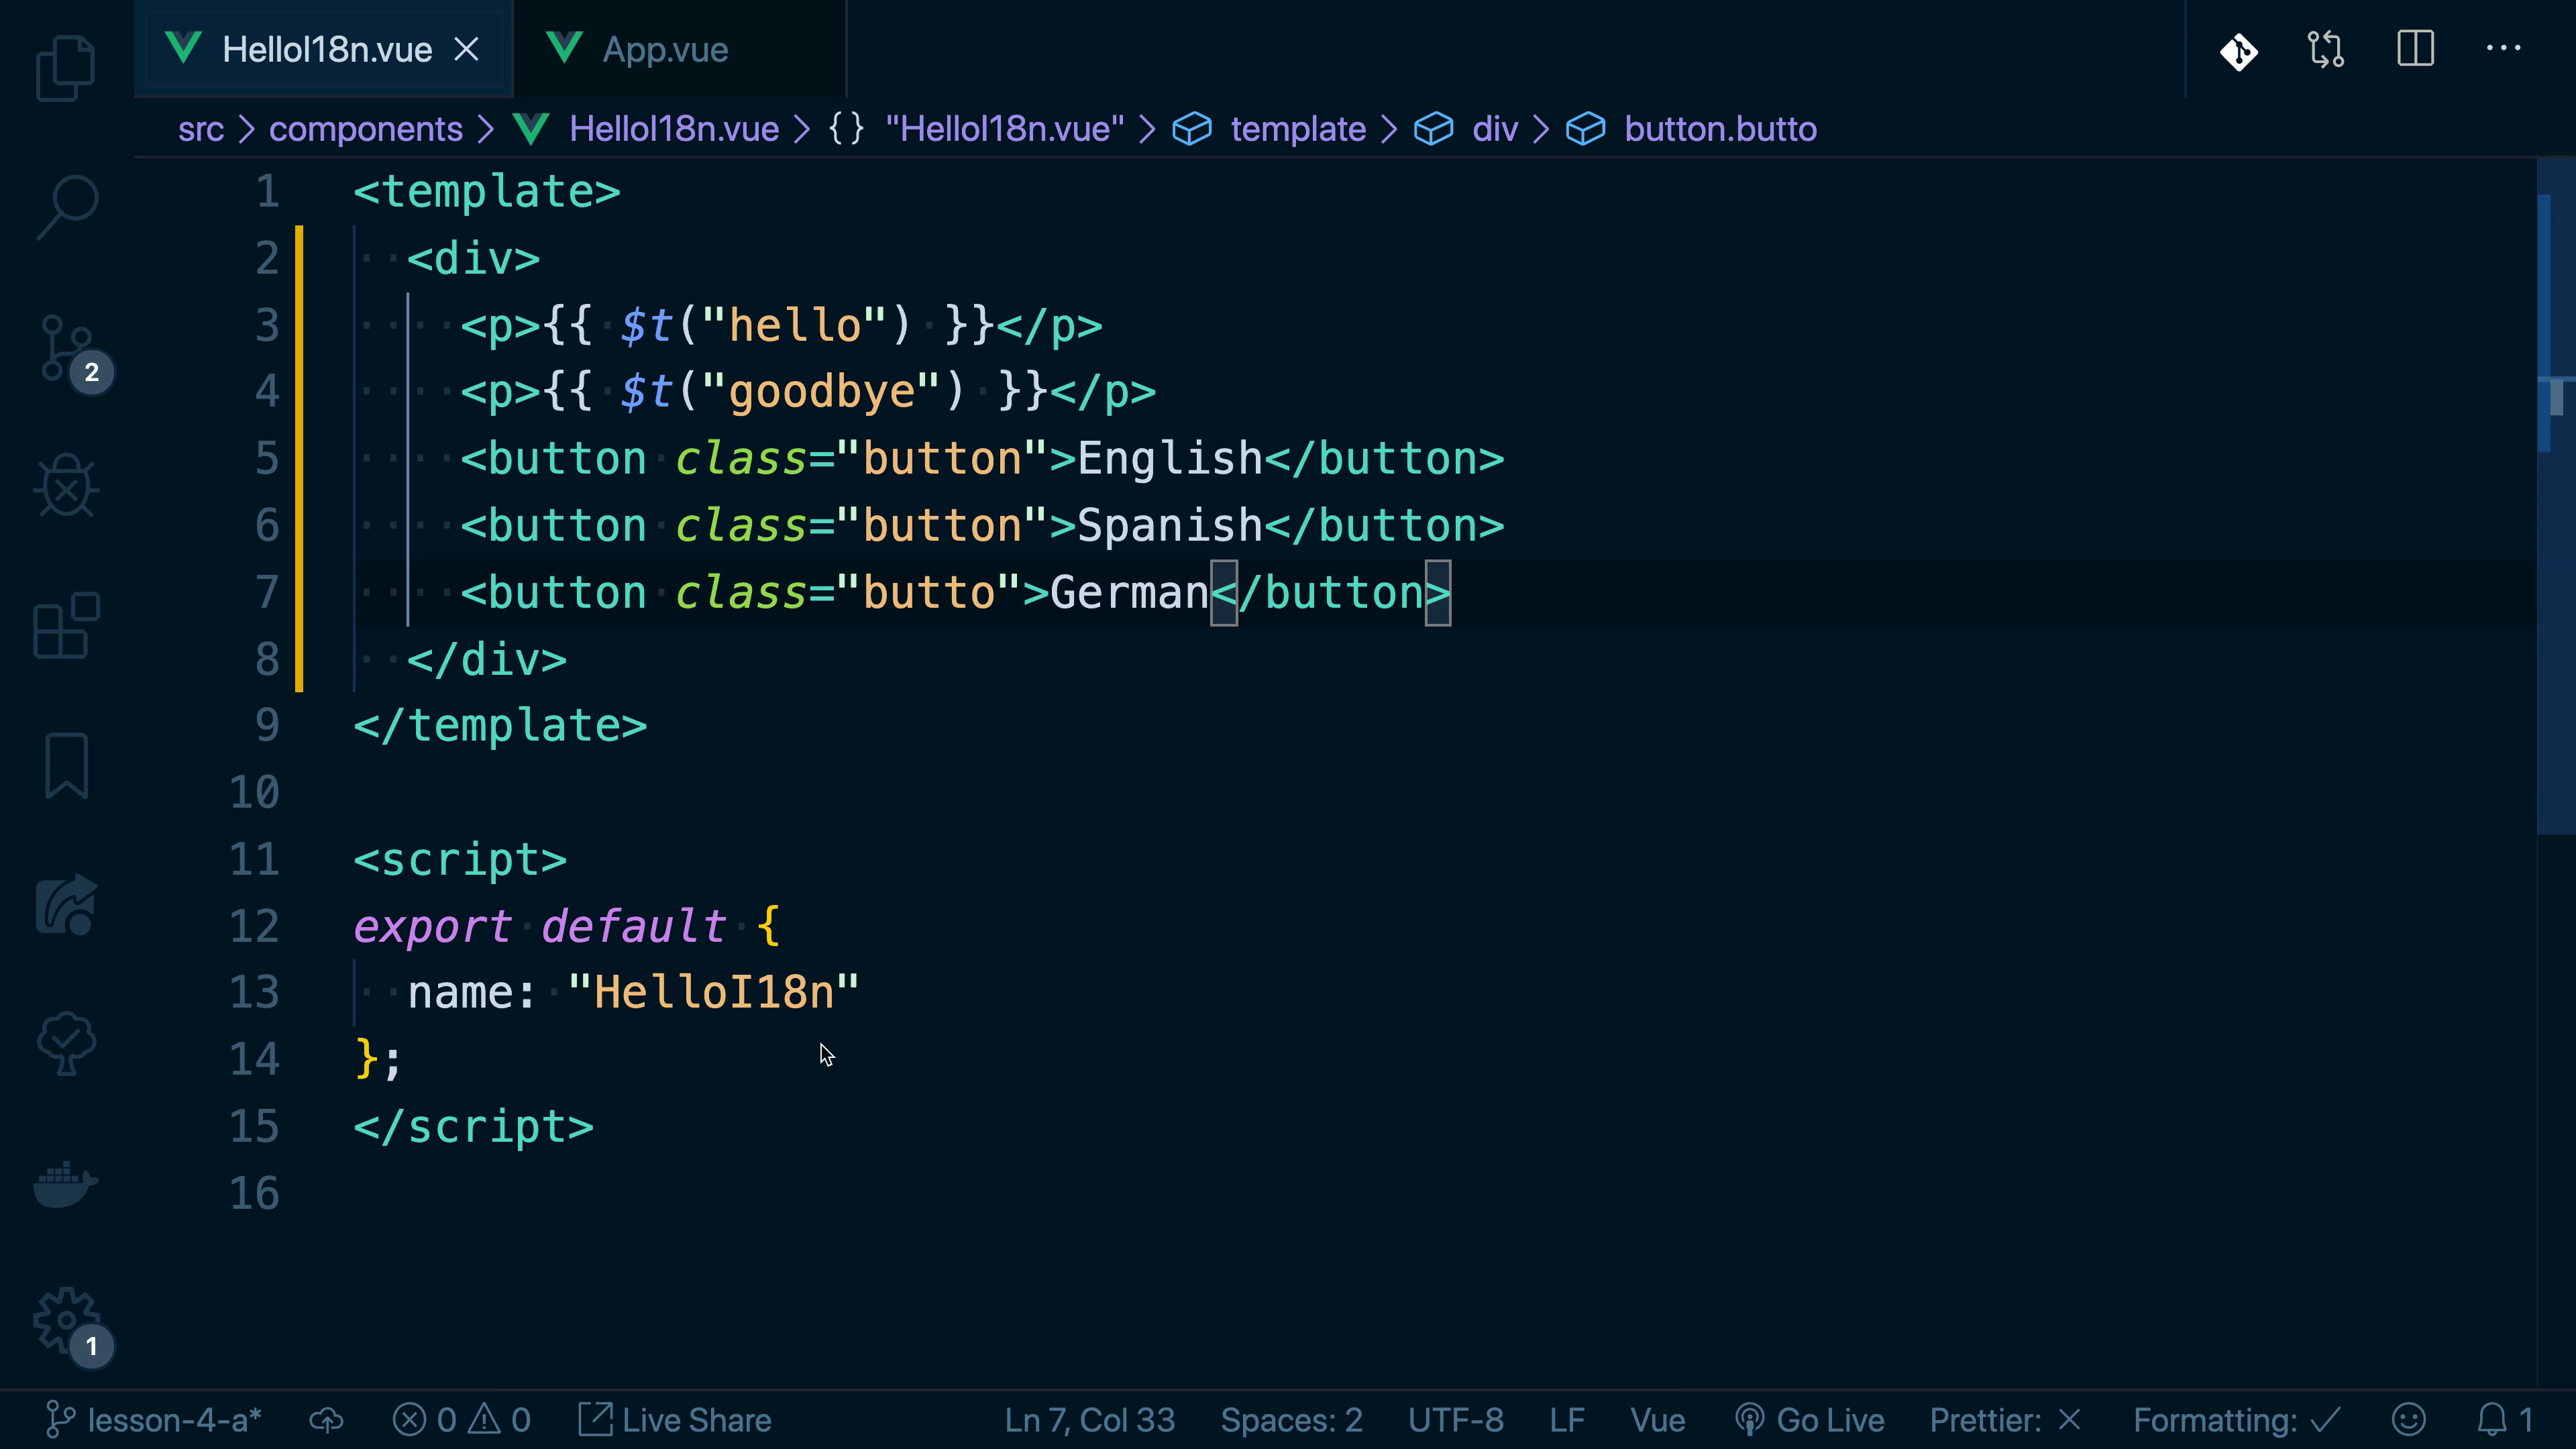
Task: Open the Run and Debug view
Action: [66, 487]
